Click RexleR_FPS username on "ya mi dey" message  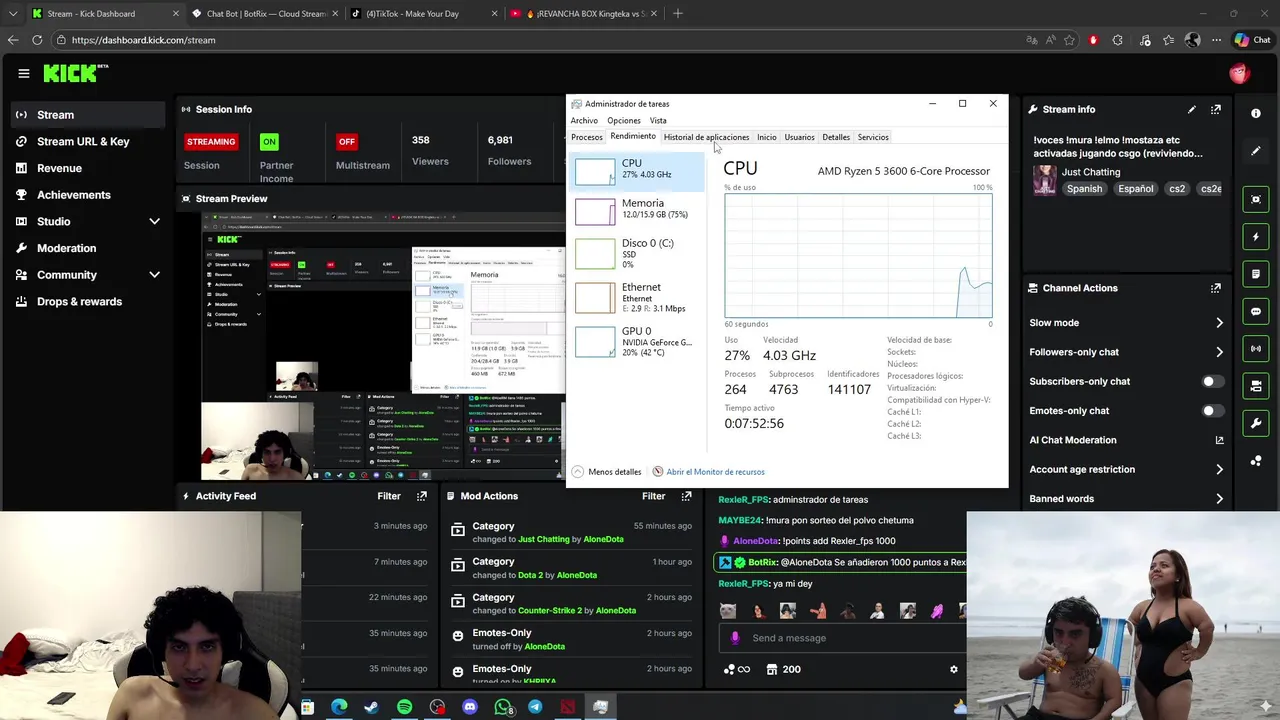click(743, 584)
